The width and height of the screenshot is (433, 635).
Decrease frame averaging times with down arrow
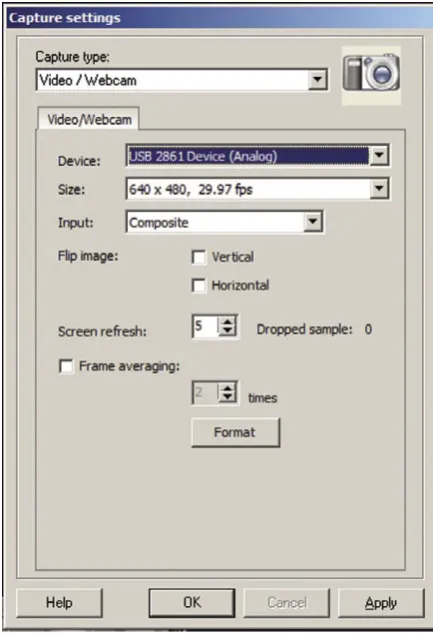pos(228,397)
